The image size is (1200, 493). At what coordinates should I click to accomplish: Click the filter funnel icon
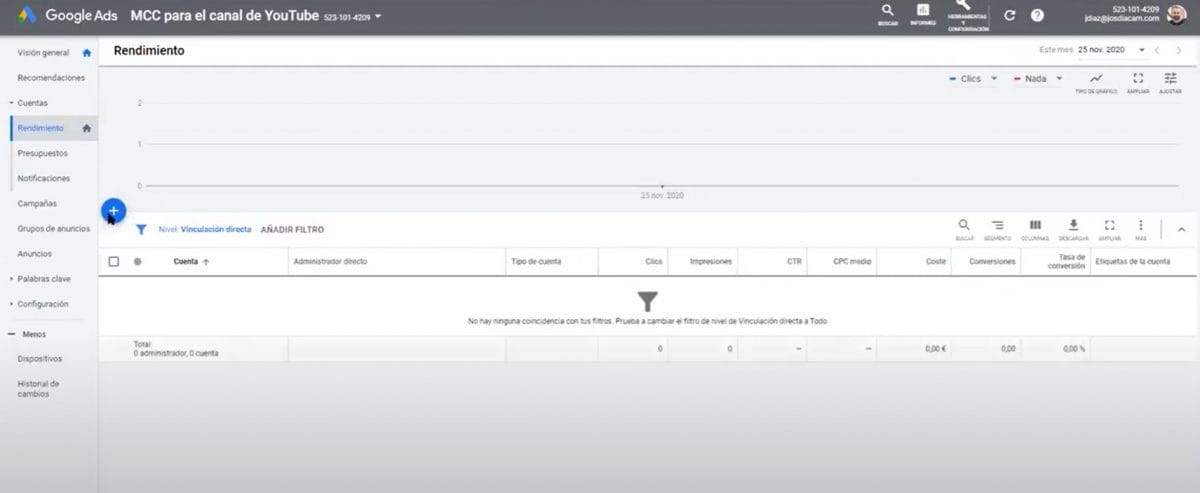pos(141,229)
